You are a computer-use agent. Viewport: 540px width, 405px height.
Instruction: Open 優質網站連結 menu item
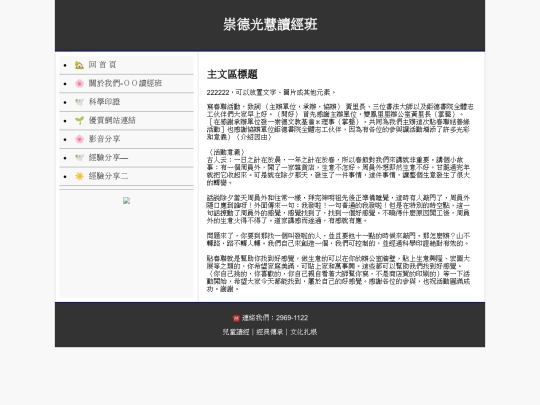point(112,121)
